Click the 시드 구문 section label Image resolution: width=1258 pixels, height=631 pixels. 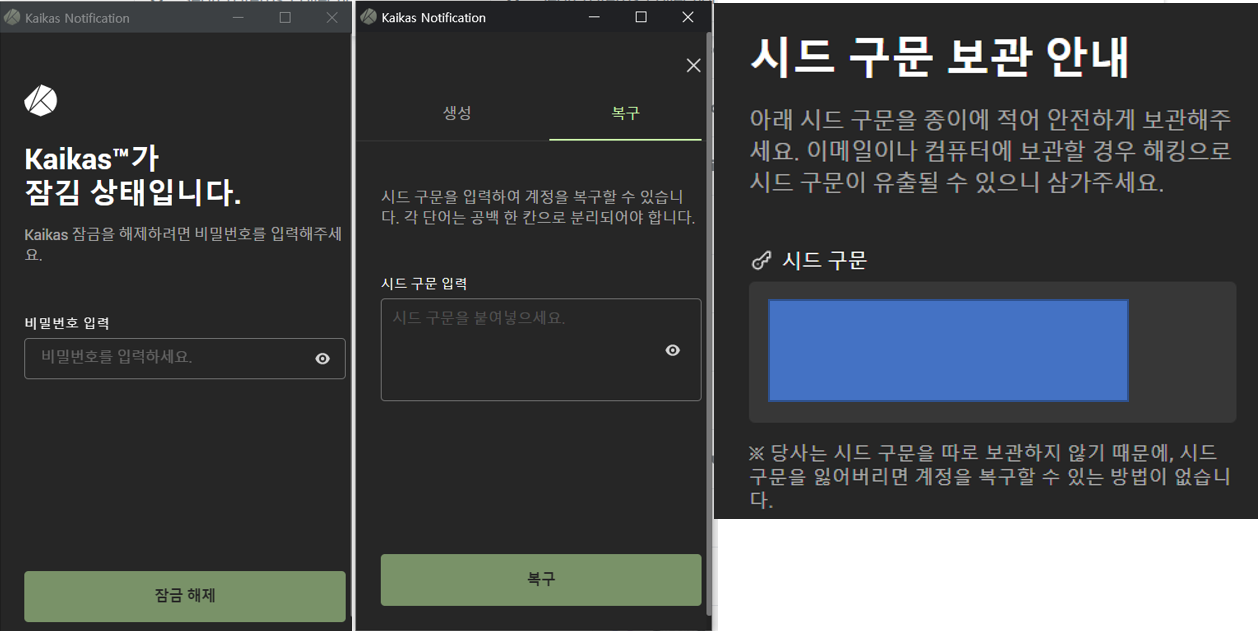pos(824,261)
